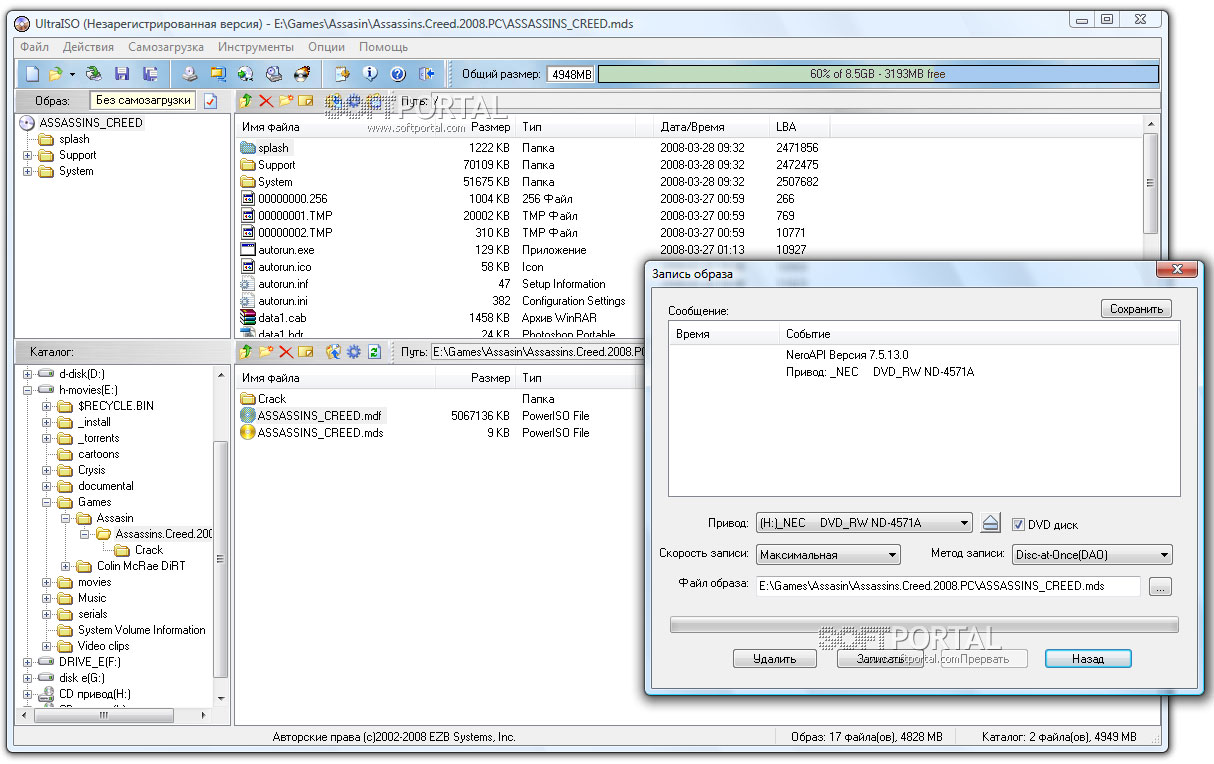Toggle the DVD диск checkbox
This screenshot has height=764, width=1214.
(x=1018, y=524)
